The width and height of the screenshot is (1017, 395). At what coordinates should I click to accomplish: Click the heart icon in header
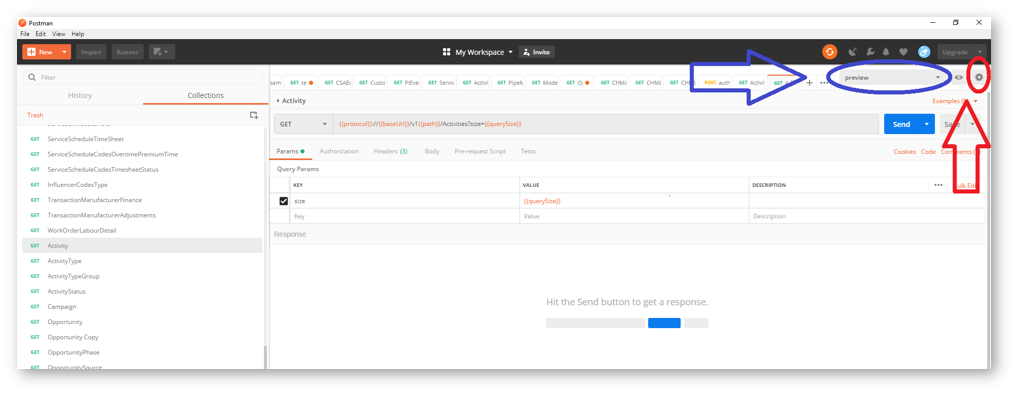click(x=903, y=52)
